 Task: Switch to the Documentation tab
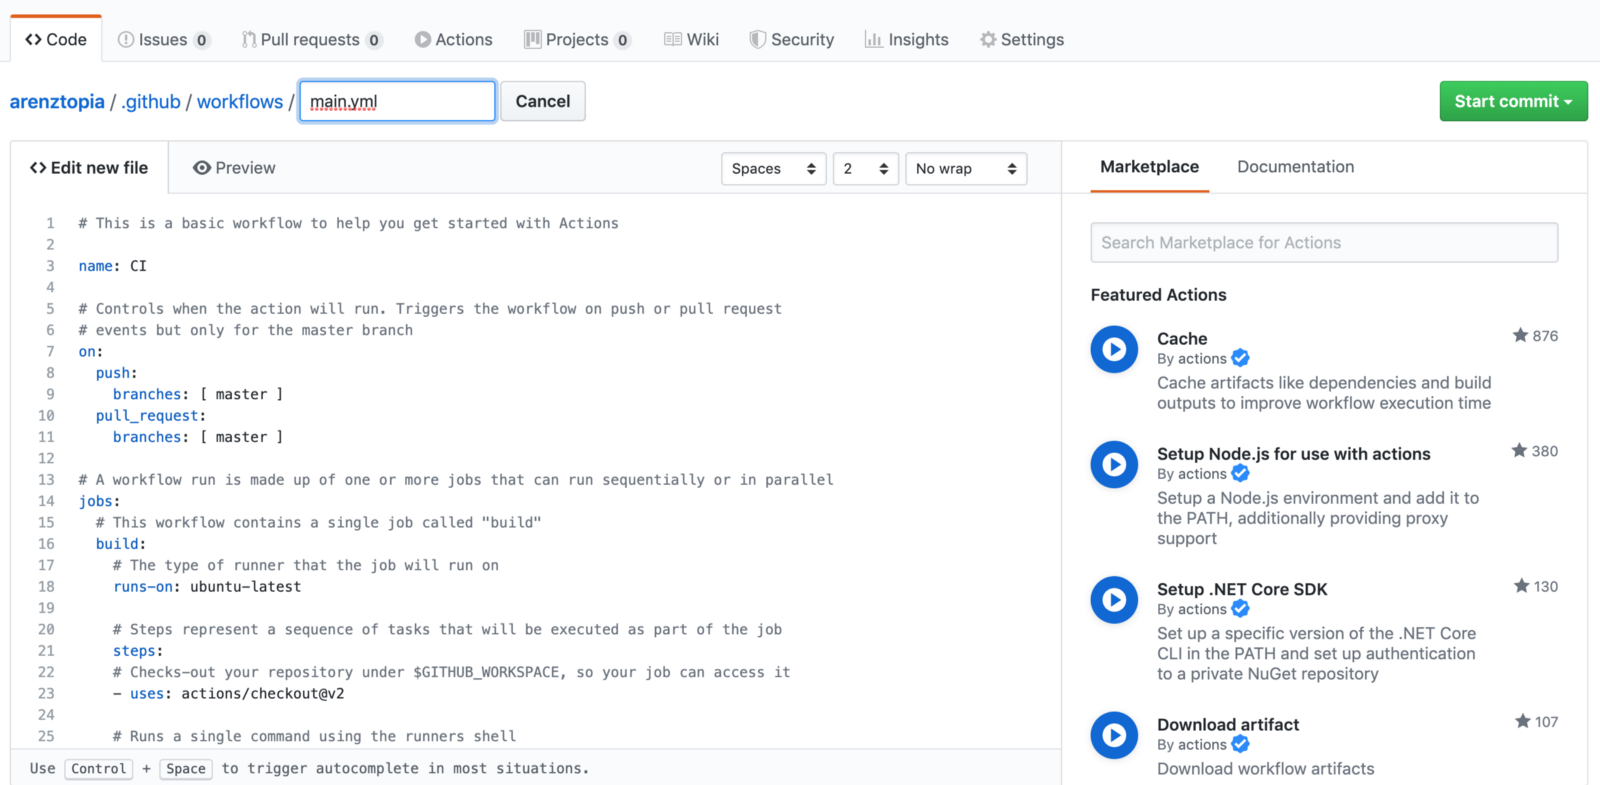[1295, 167]
